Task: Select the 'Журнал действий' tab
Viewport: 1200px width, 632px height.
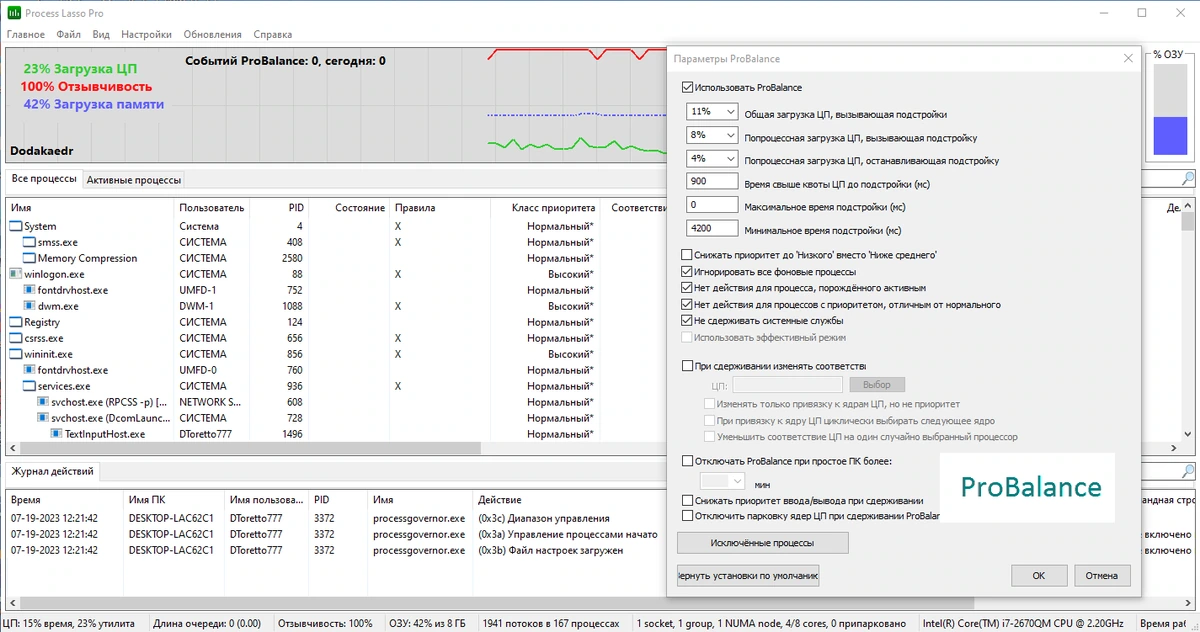Action: pyautogui.click(x=53, y=471)
